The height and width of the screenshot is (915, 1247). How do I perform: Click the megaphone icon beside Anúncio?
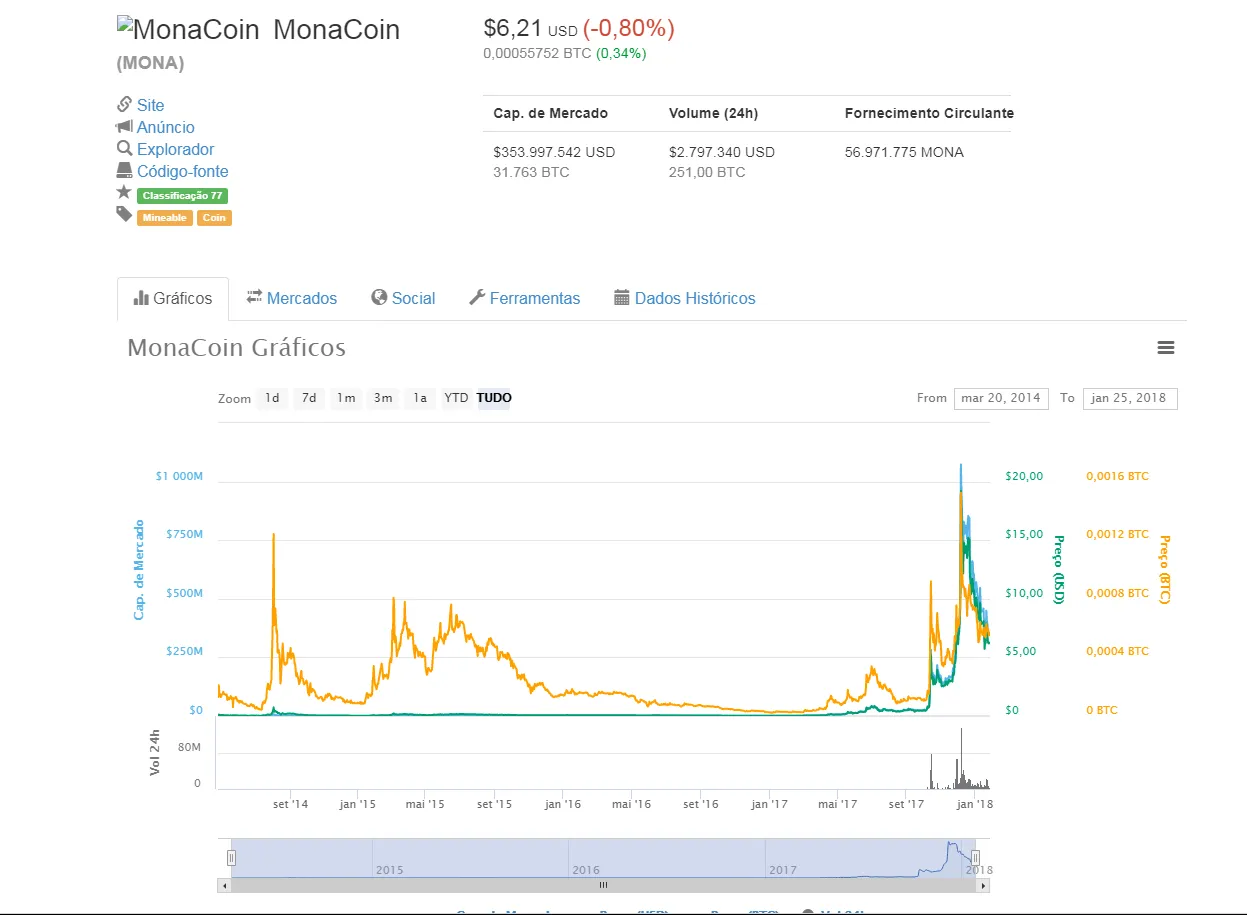tap(125, 127)
